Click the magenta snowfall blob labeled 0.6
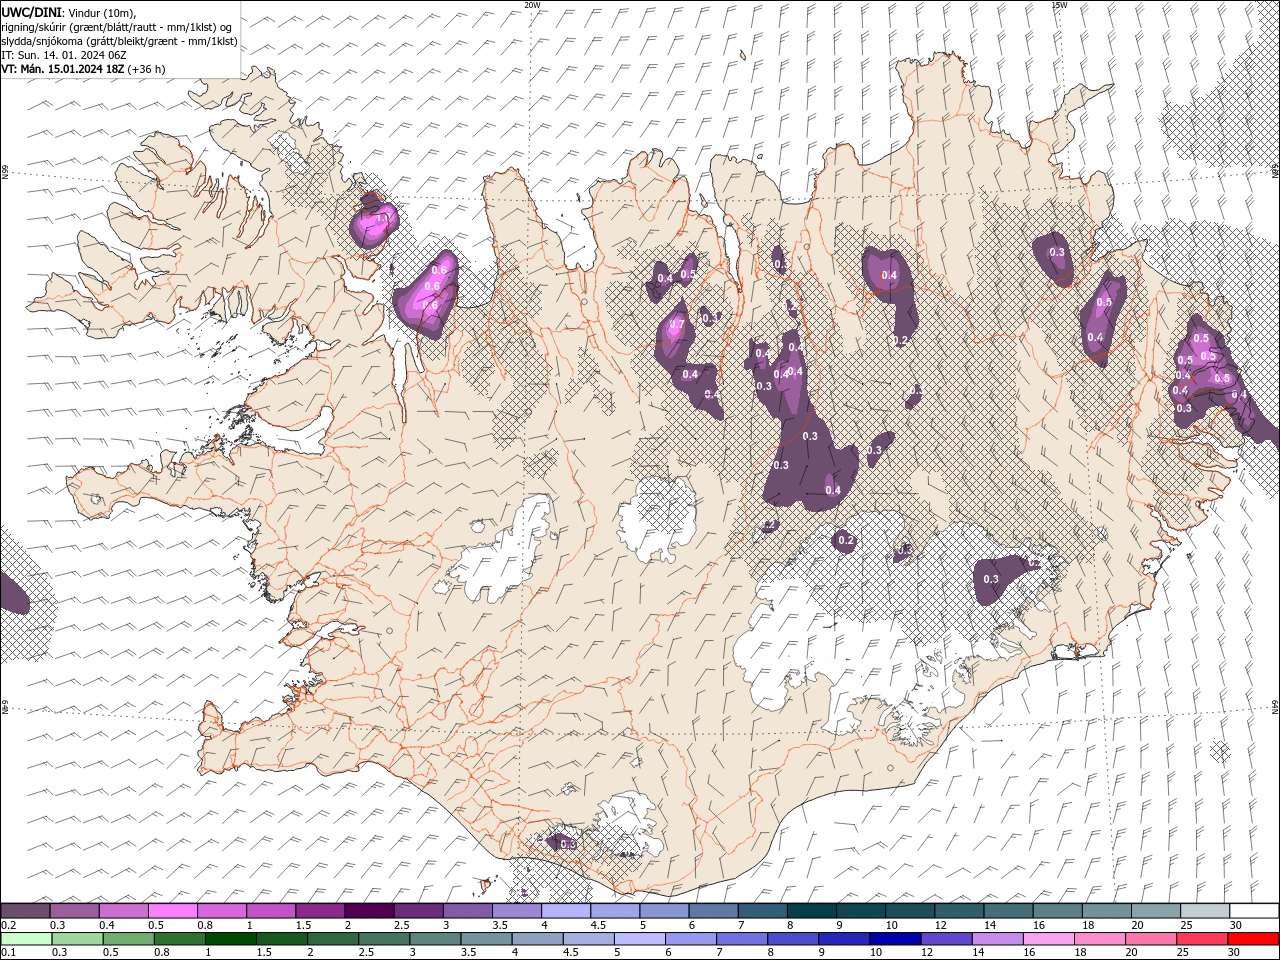Screen dimensions: 1280x960 point(428,293)
